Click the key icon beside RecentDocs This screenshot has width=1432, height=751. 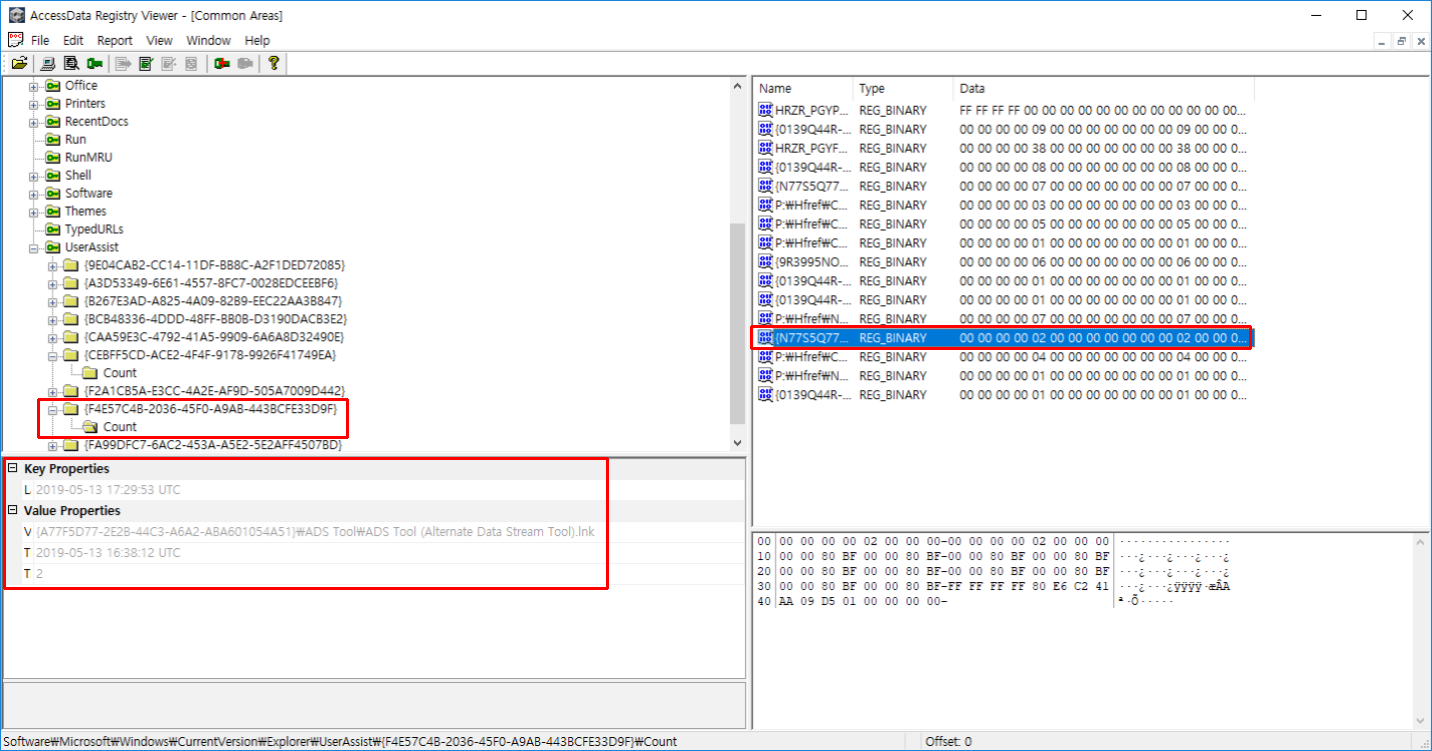pos(53,122)
